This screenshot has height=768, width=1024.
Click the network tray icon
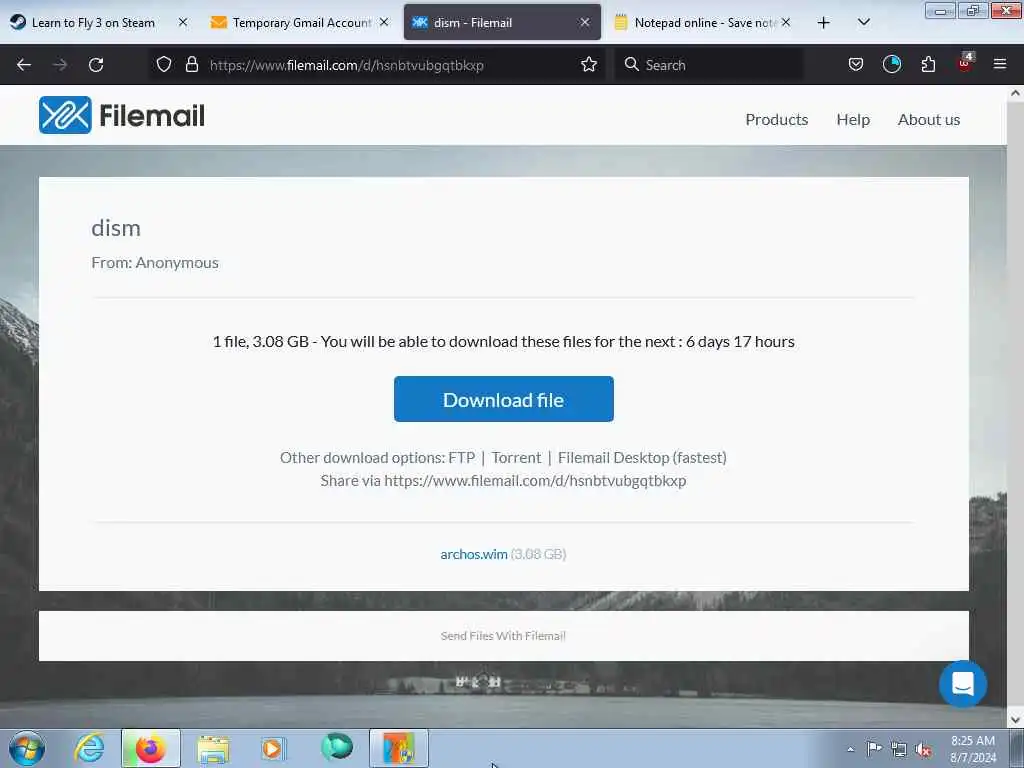(899, 750)
